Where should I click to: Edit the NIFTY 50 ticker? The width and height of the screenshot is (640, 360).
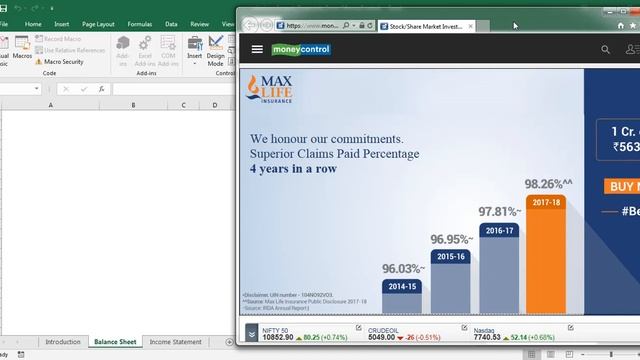click(x=358, y=328)
